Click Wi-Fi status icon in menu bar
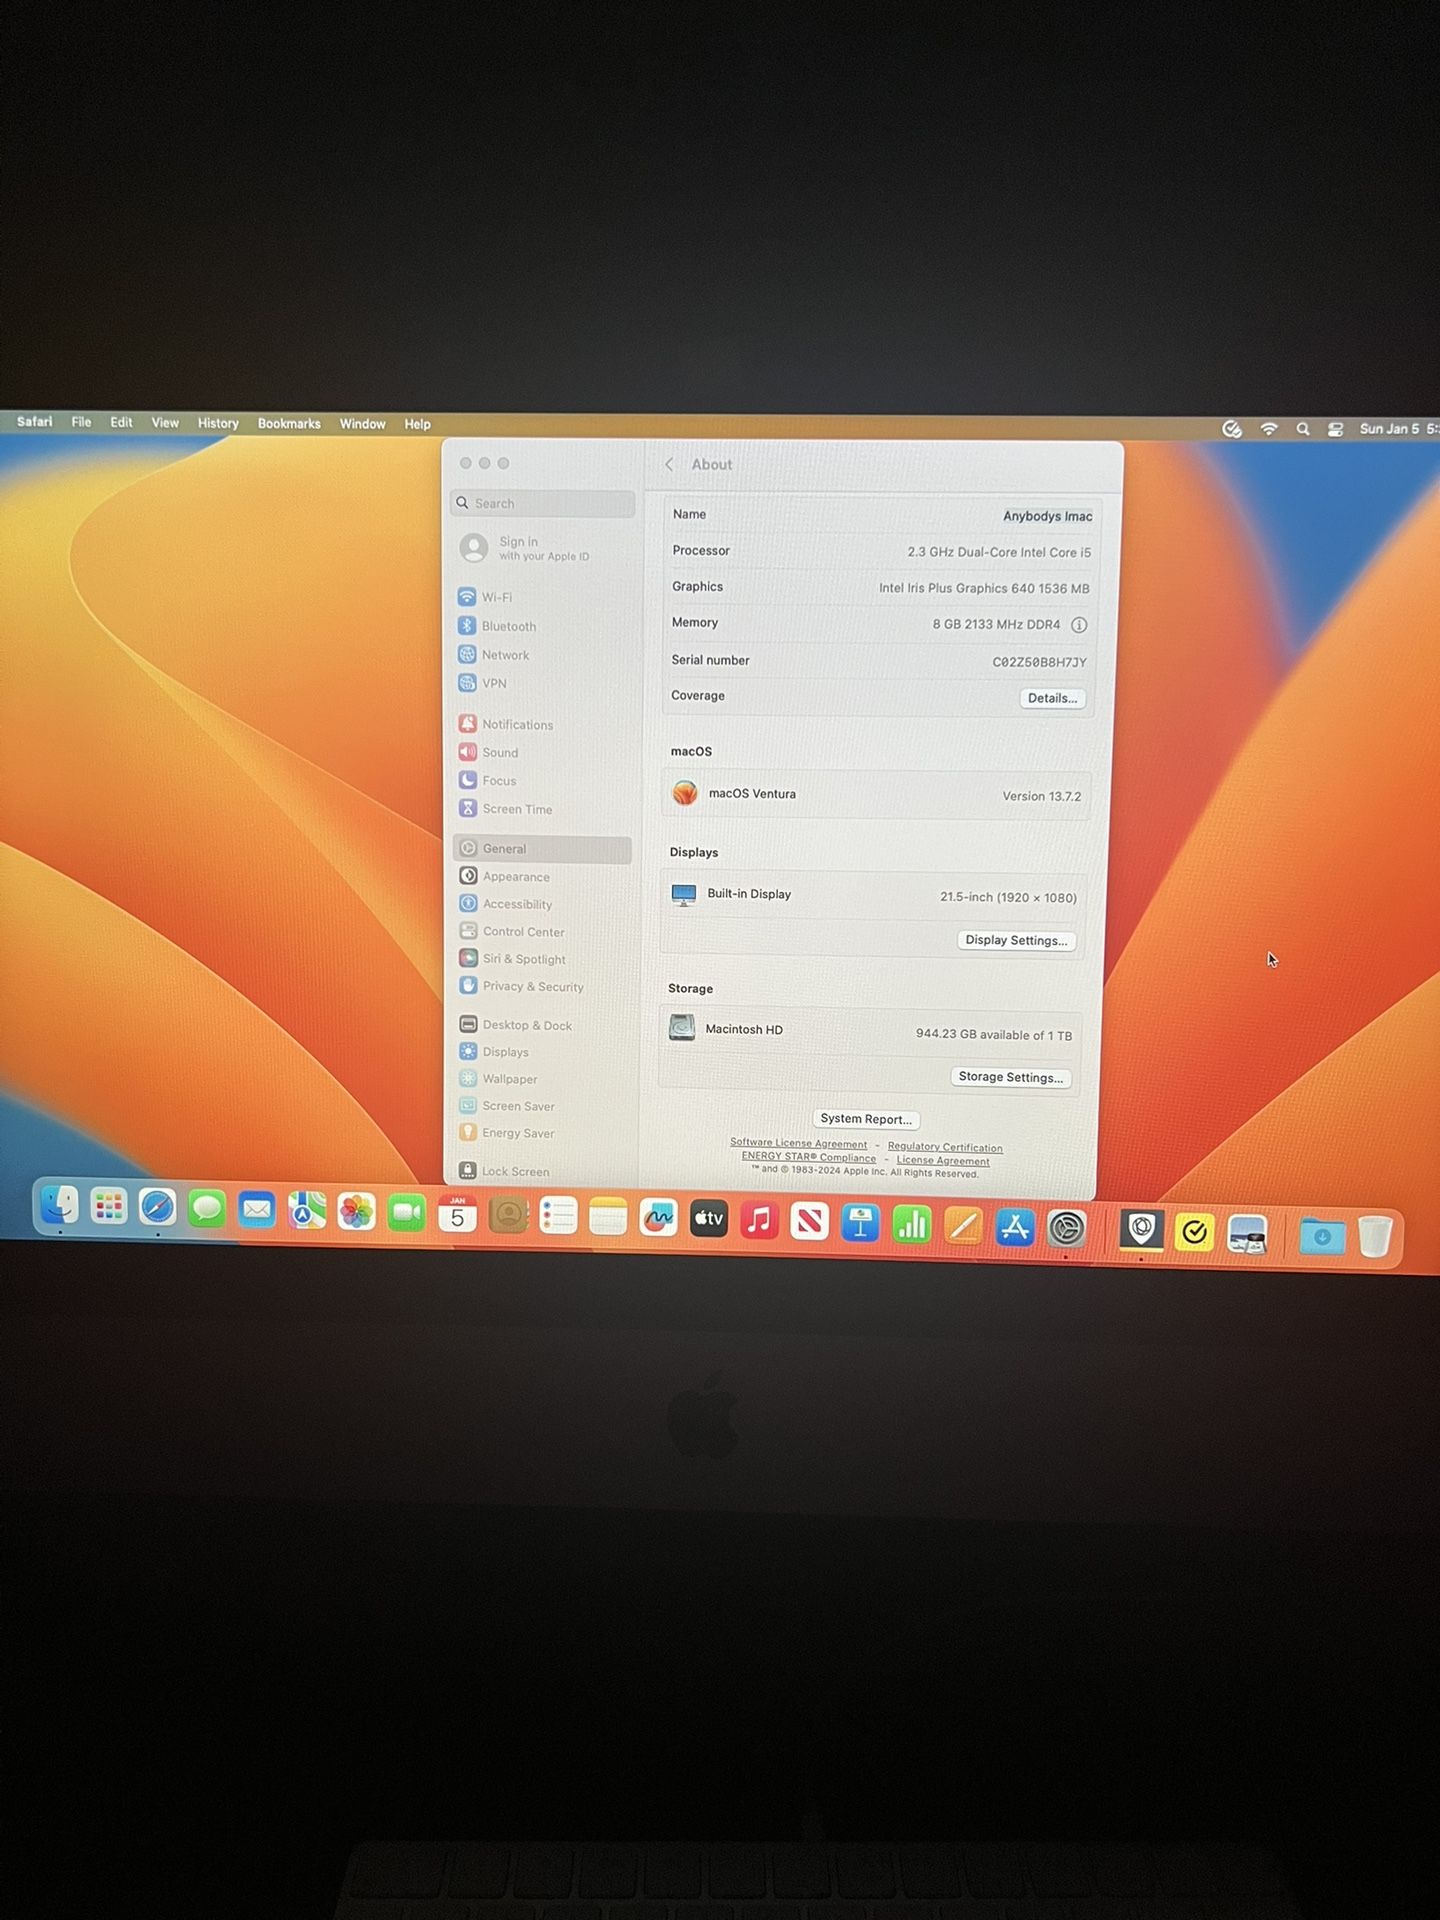Screen dimensions: 1440x1920 1269,429
